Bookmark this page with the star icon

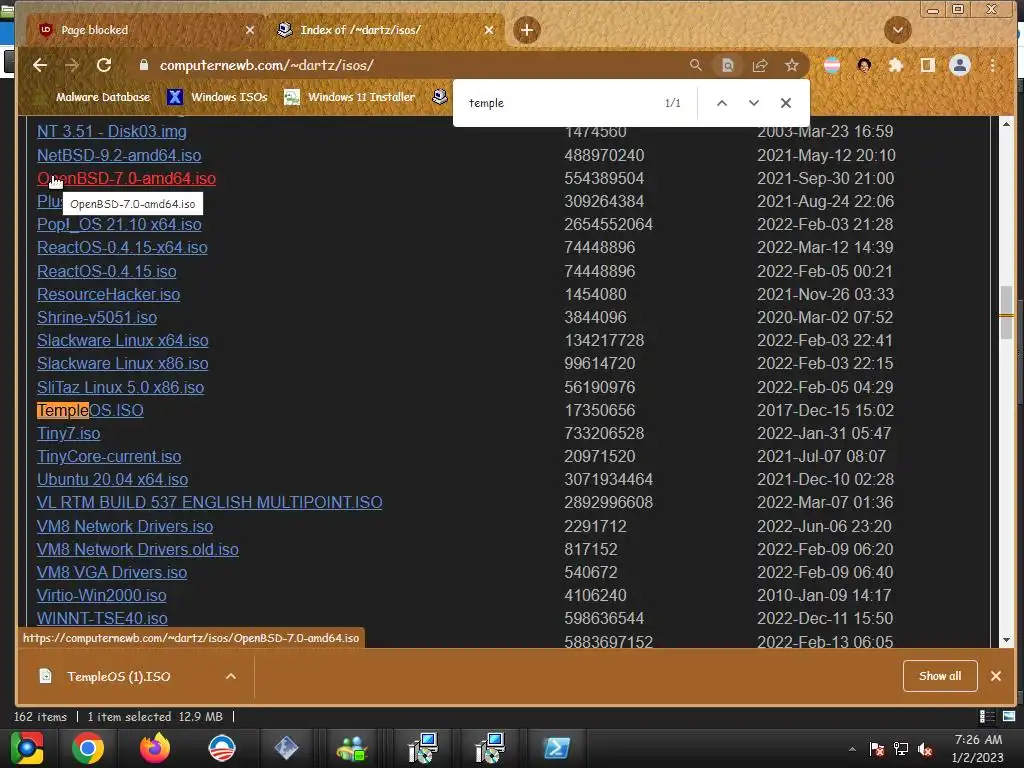pyautogui.click(x=792, y=65)
